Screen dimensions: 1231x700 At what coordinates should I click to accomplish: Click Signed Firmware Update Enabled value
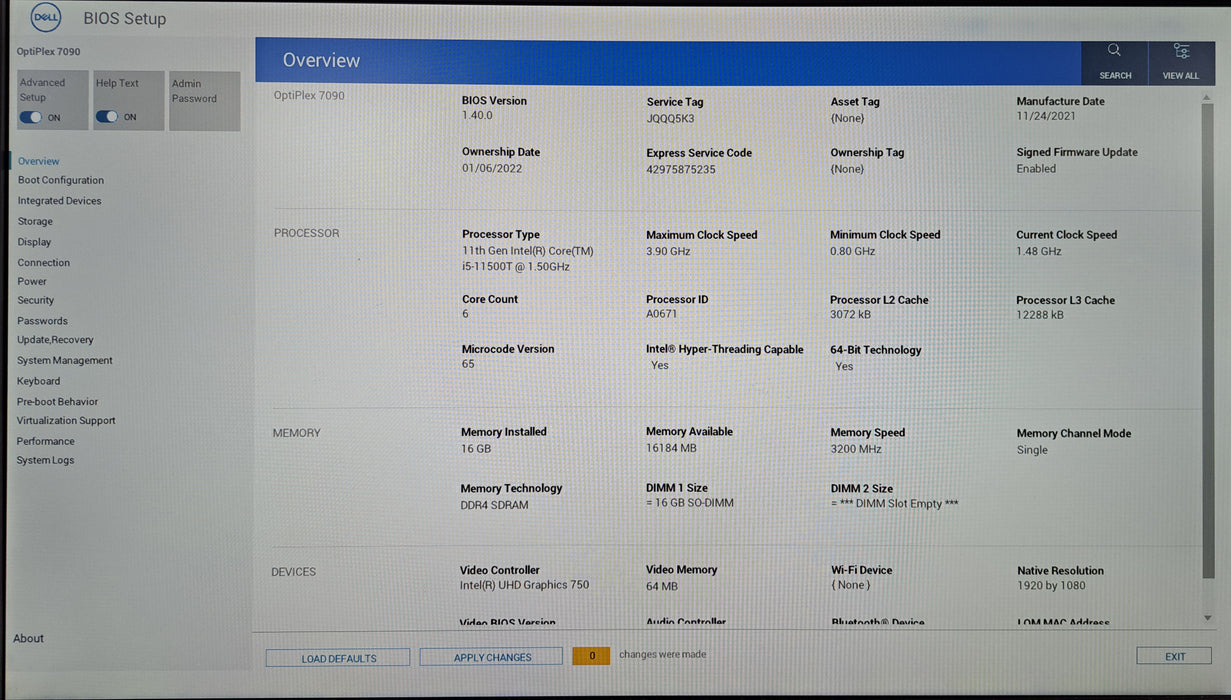1036,169
